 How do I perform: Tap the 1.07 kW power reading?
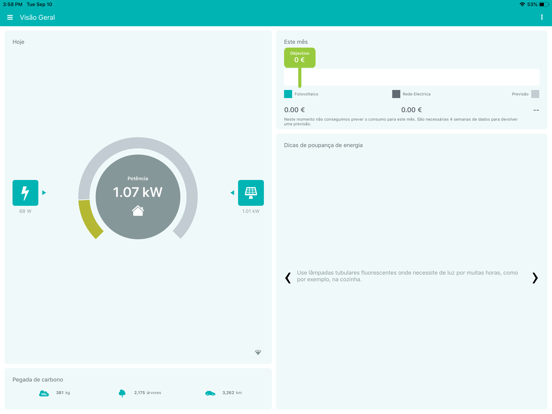(x=138, y=192)
